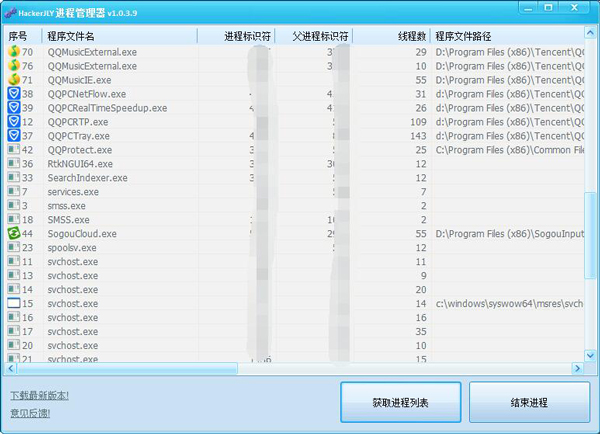The height and width of the screenshot is (434, 600).
Task: Click the shield icon beside QQPCNetFlow.exe
Action: pos(14,93)
